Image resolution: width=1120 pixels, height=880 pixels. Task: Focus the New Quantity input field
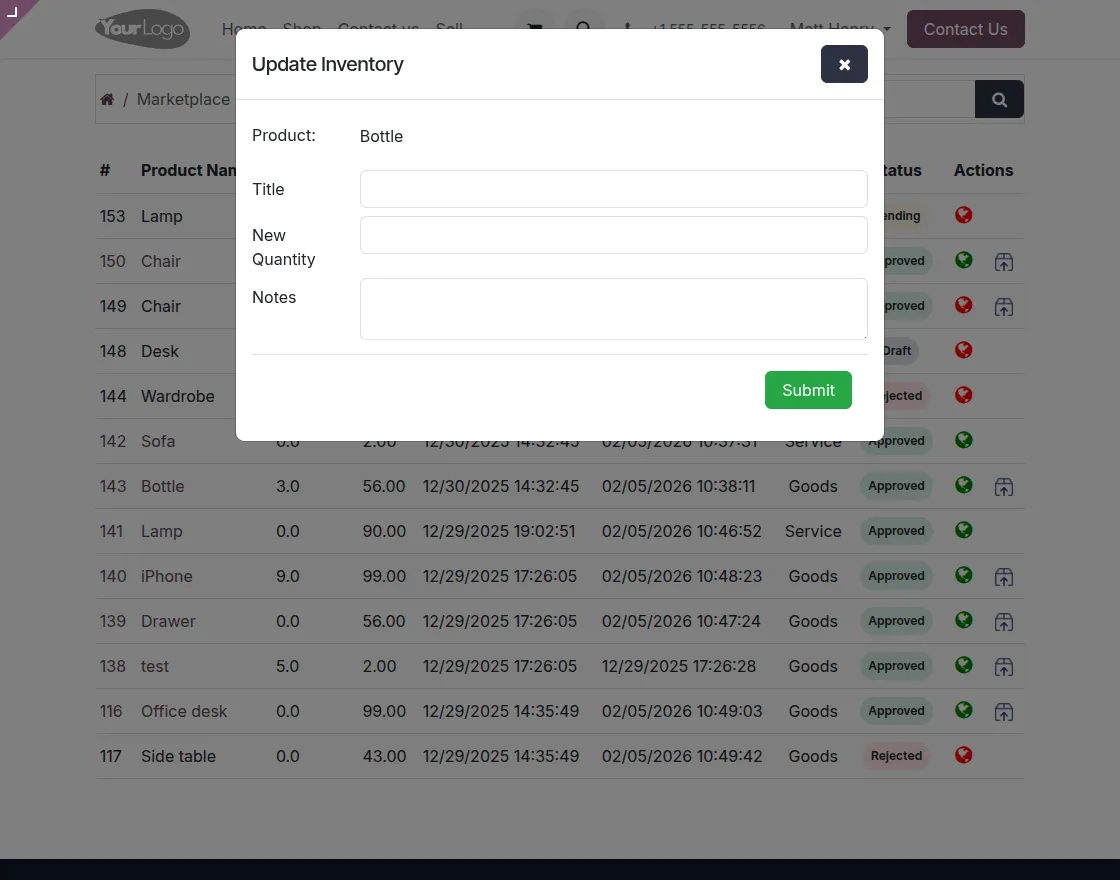(614, 235)
